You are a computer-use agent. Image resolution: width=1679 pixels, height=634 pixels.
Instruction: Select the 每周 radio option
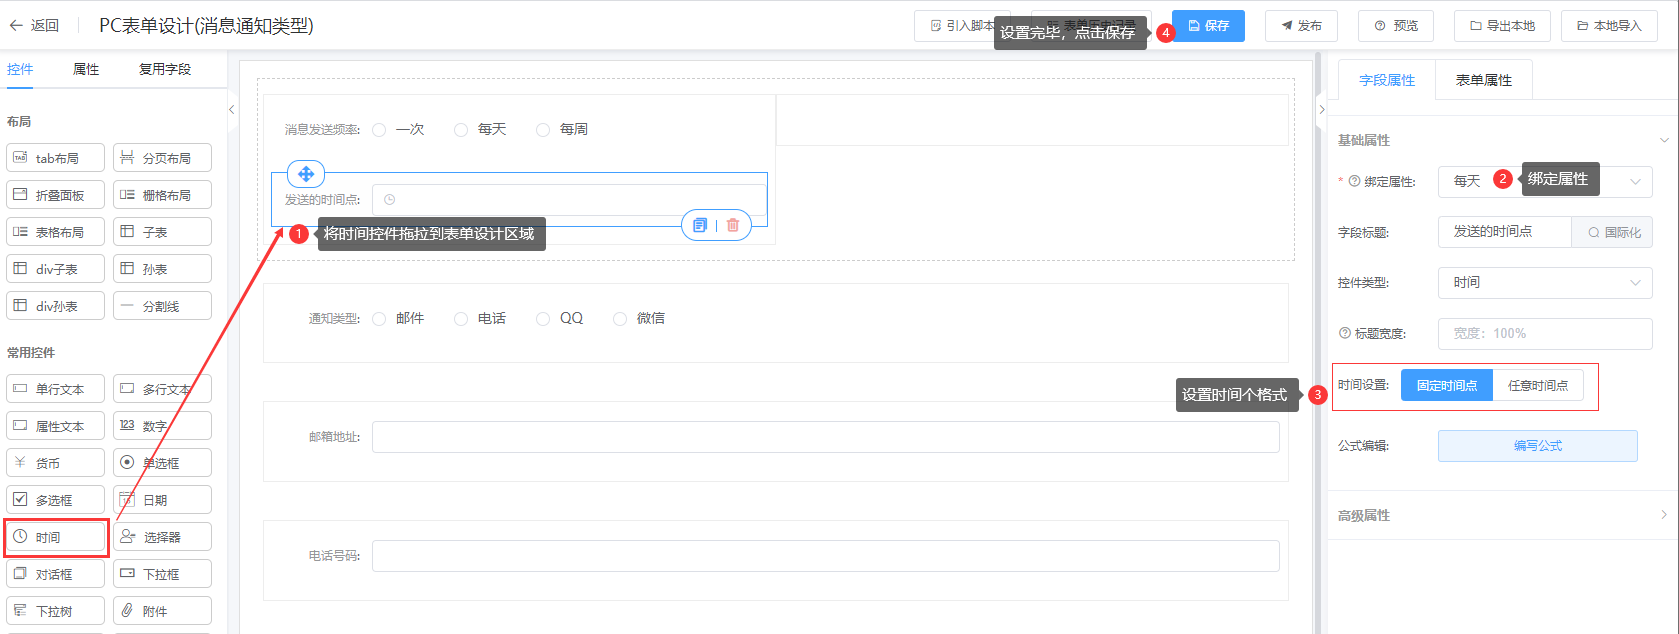543,130
